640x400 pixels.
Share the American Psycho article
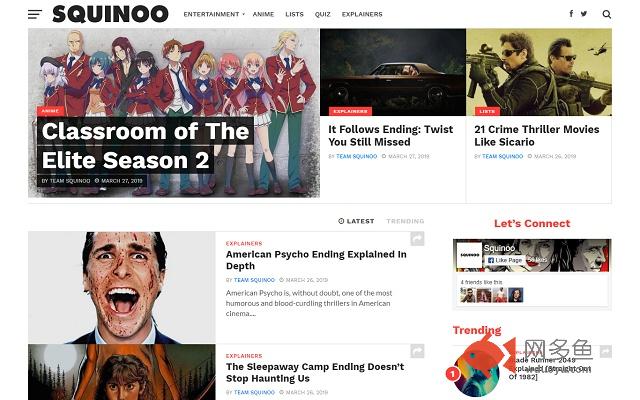point(417,238)
